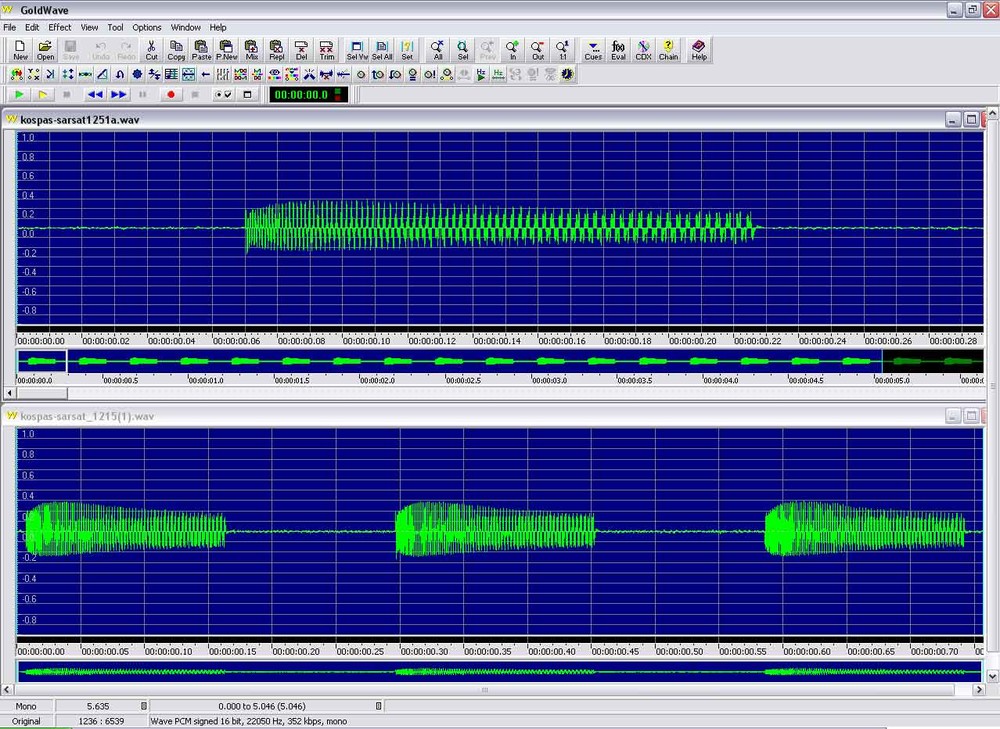Click the Mix toolbar icon

pos(252,50)
